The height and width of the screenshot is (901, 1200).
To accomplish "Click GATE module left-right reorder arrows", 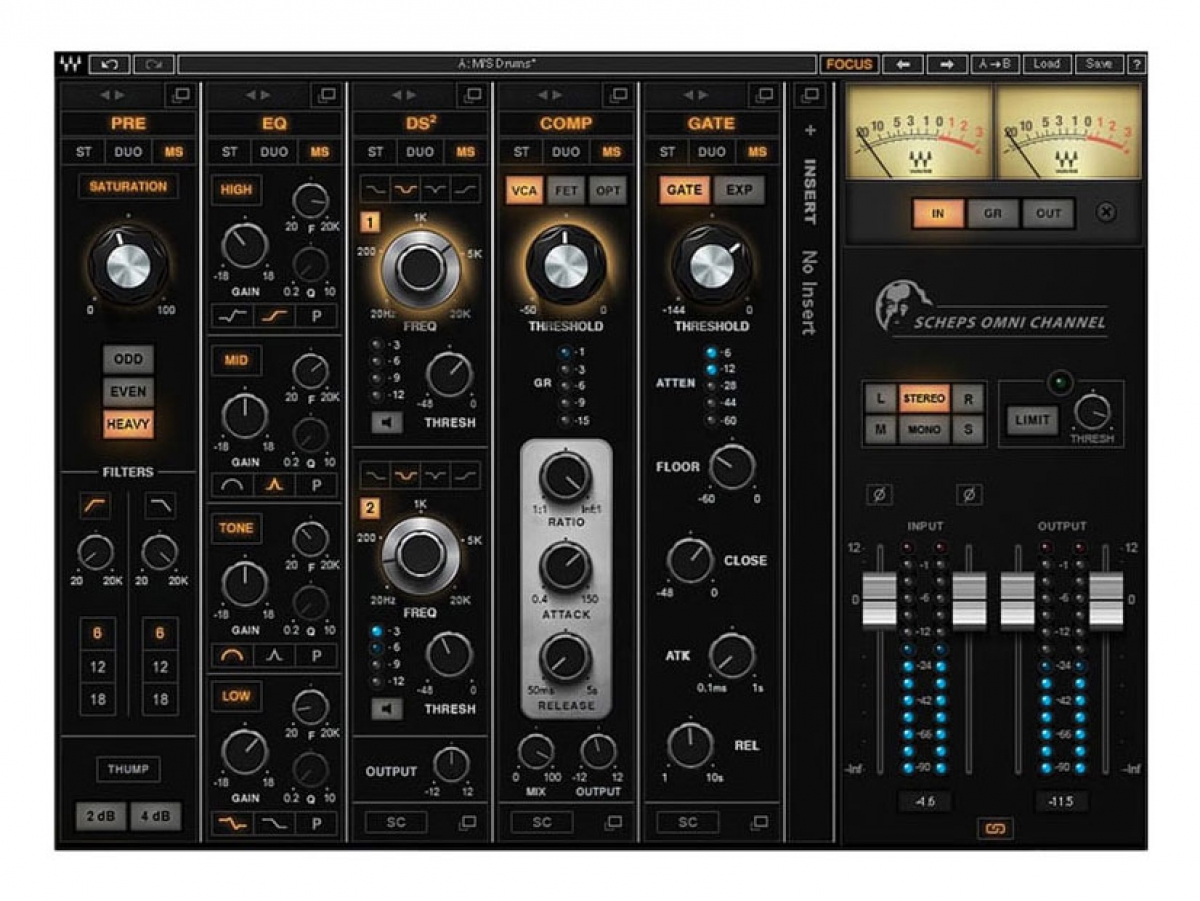I will [x=696, y=95].
